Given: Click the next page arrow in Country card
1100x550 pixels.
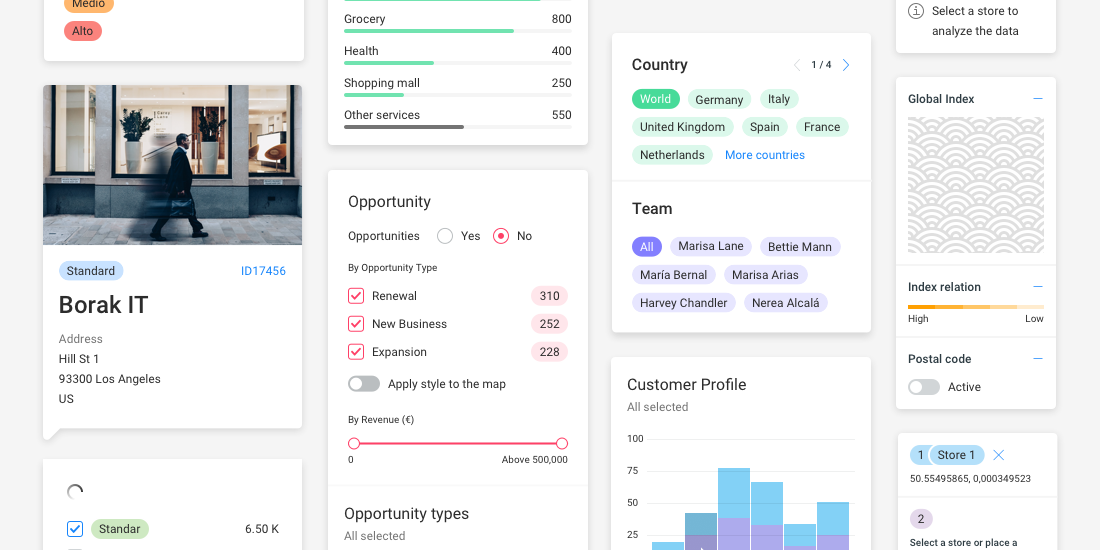Looking at the screenshot, I should (846, 65).
